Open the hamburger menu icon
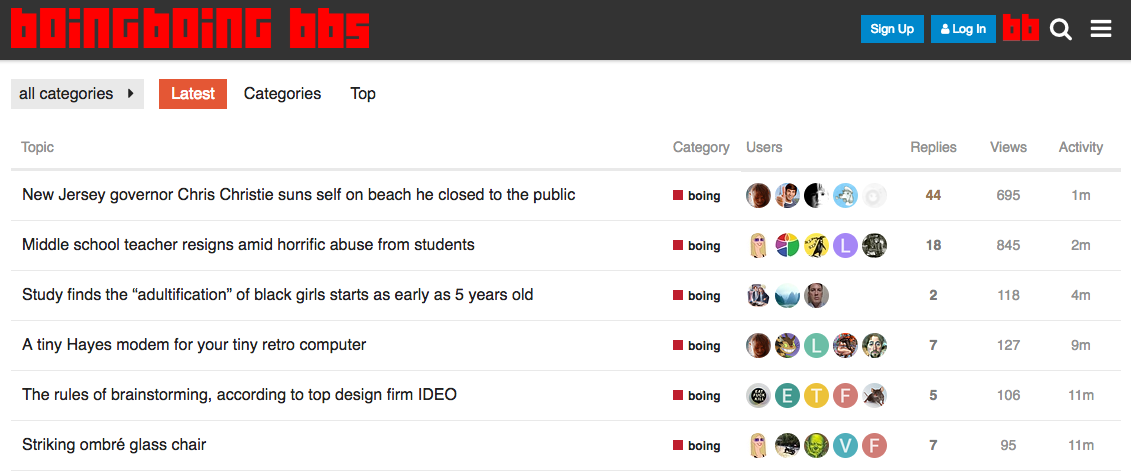The height and width of the screenshot is (473, 1131). pos(1101,29)
